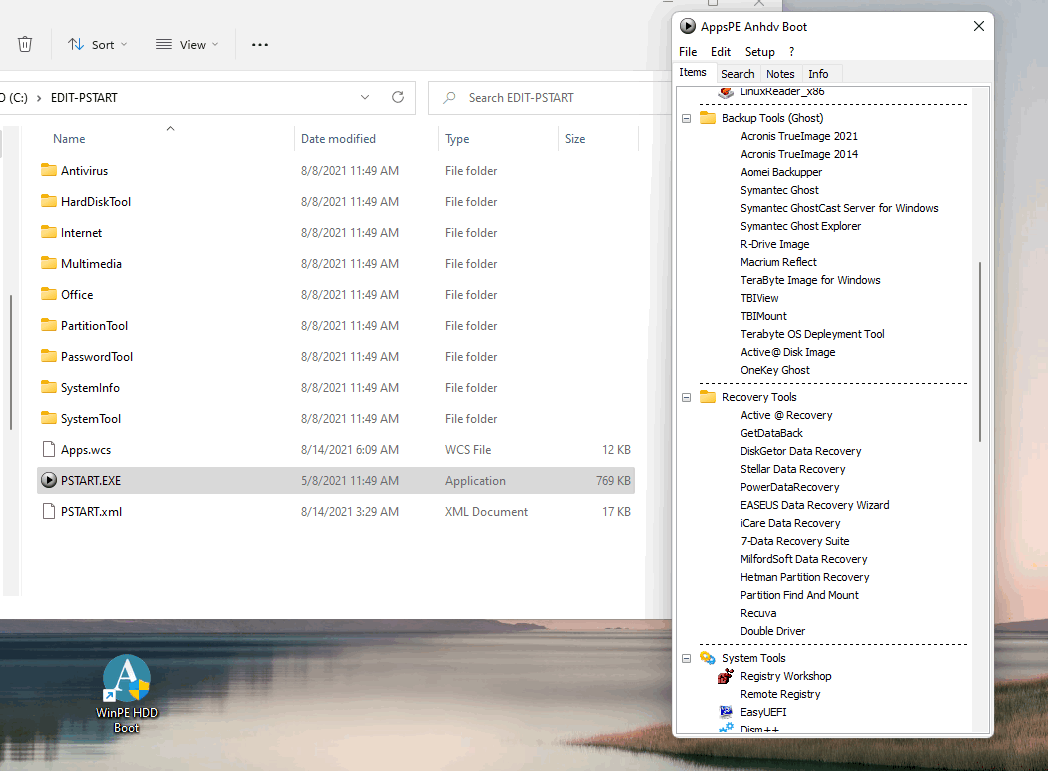Image resolution: width=1048 pixels, height=771 pixels.
Task: Click the "XML Document" type cell
Action: pos(487,512)
